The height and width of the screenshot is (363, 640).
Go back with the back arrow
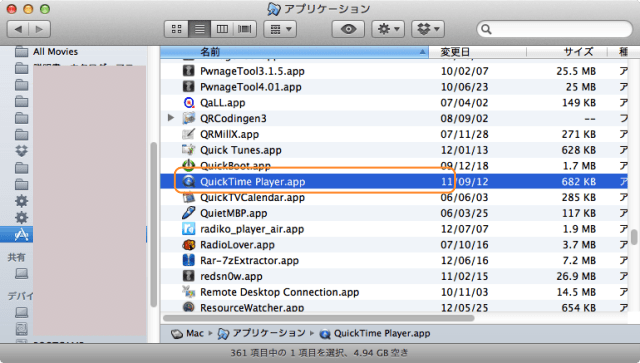[18, 29]
